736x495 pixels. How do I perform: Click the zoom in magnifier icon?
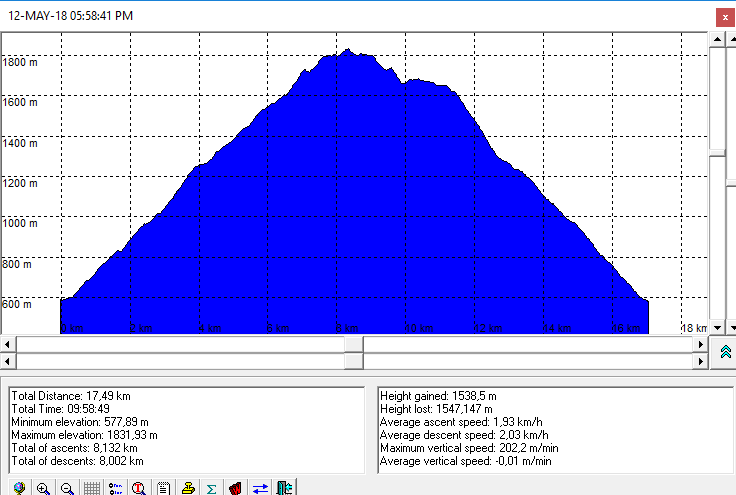coord(43,488)
